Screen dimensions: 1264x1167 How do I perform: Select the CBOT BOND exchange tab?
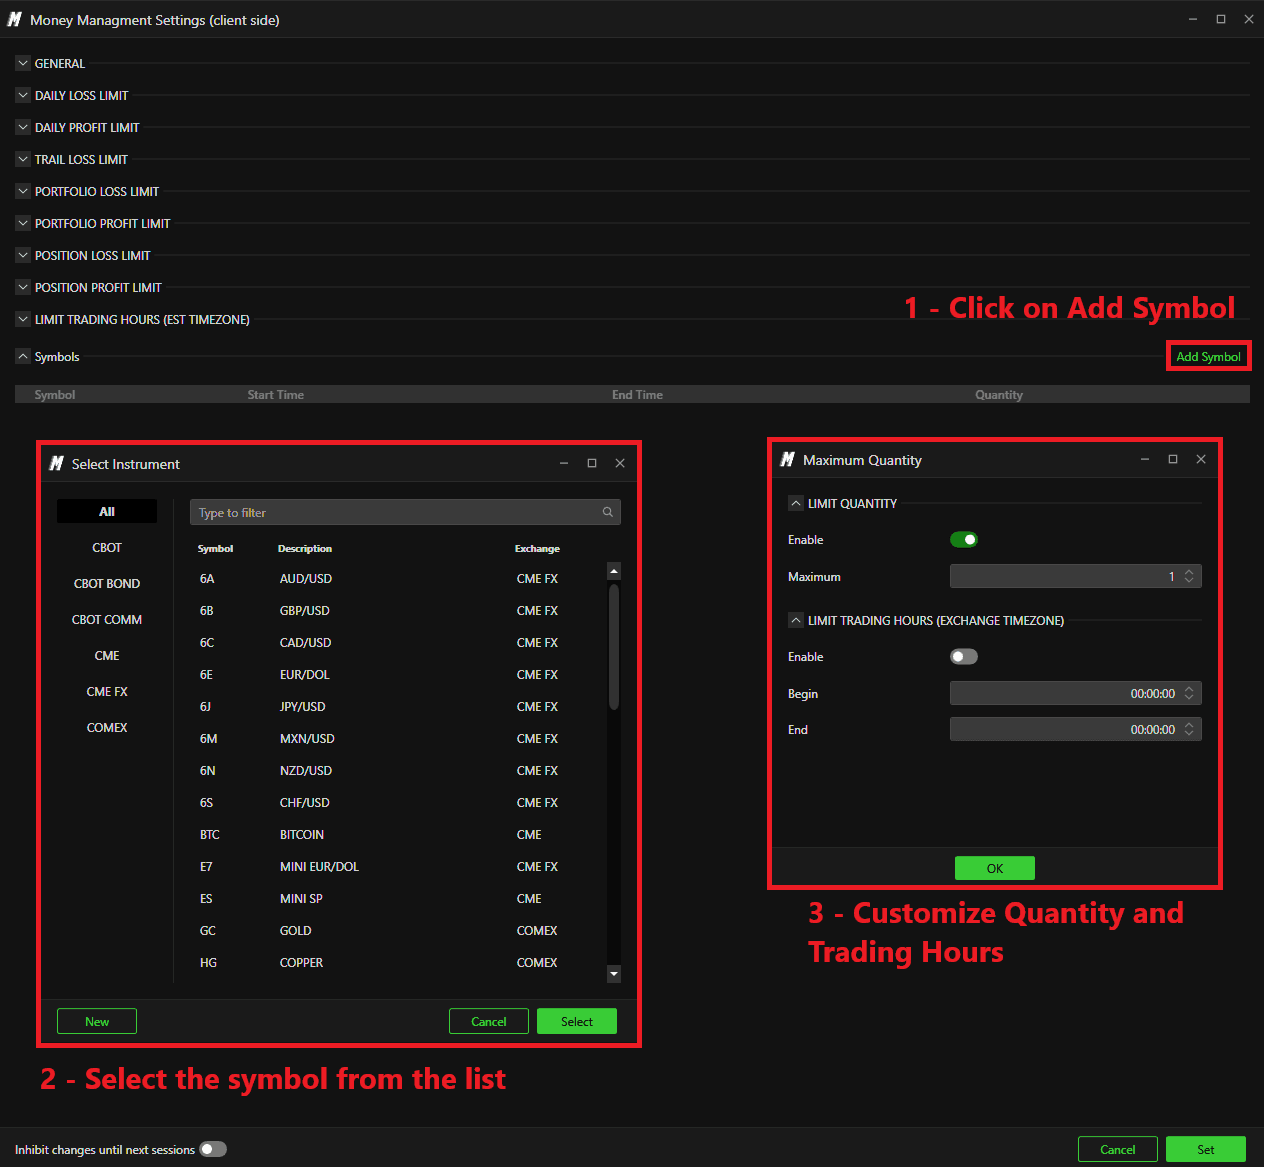click(107, 583)
